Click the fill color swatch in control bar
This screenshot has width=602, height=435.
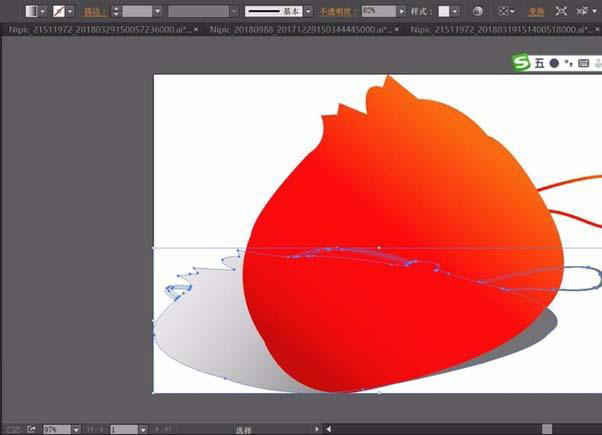click(32, 10)
